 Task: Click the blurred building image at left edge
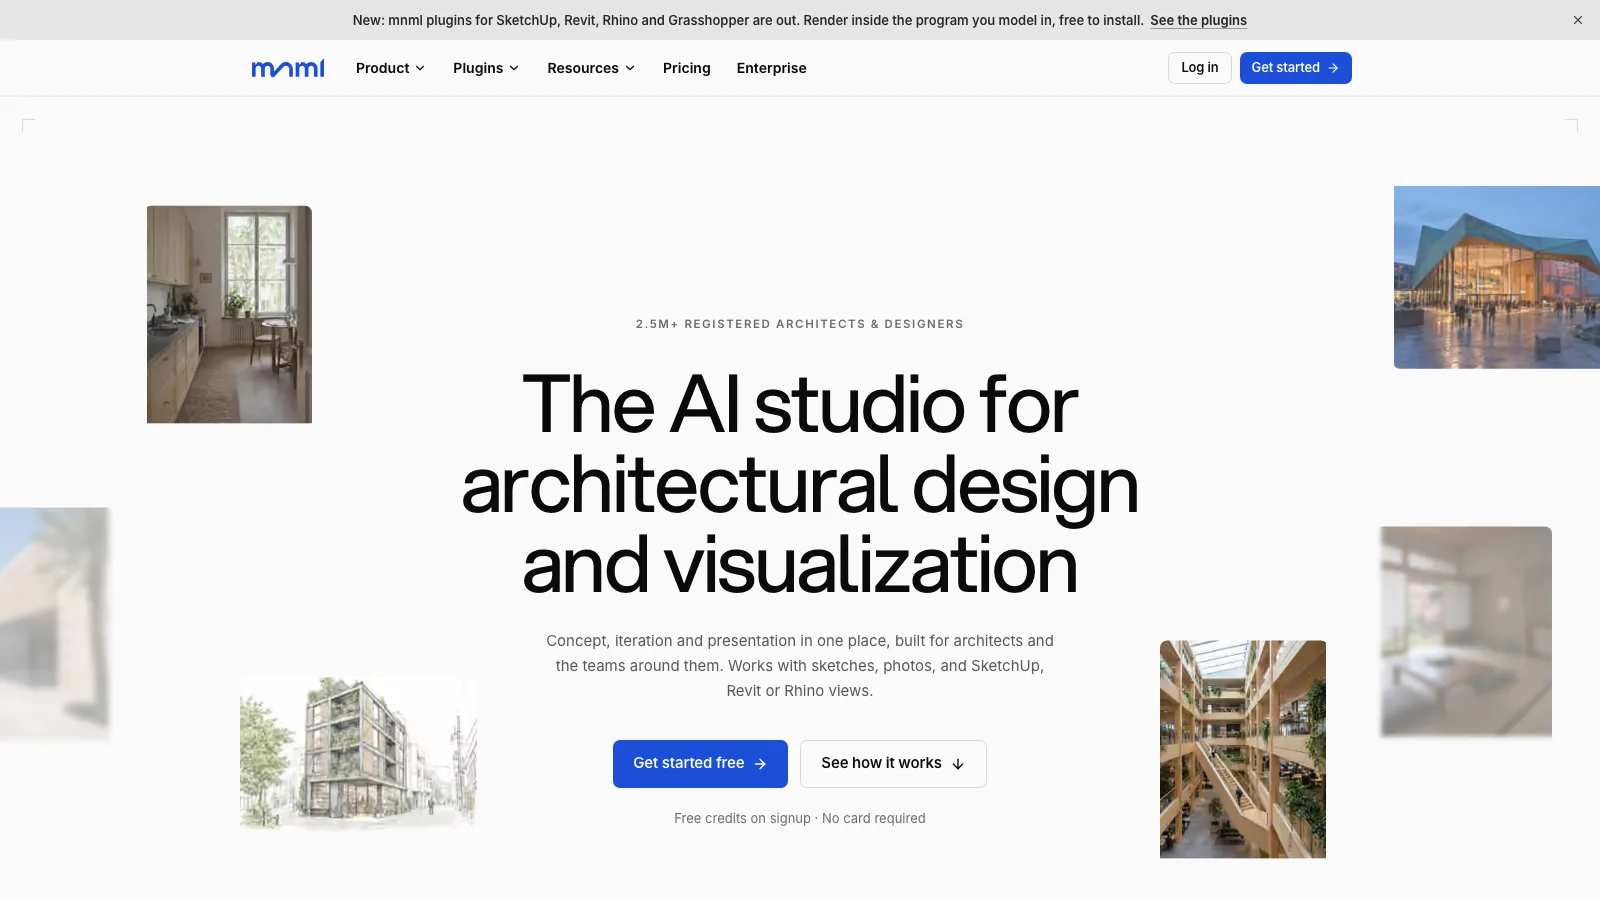55,624
